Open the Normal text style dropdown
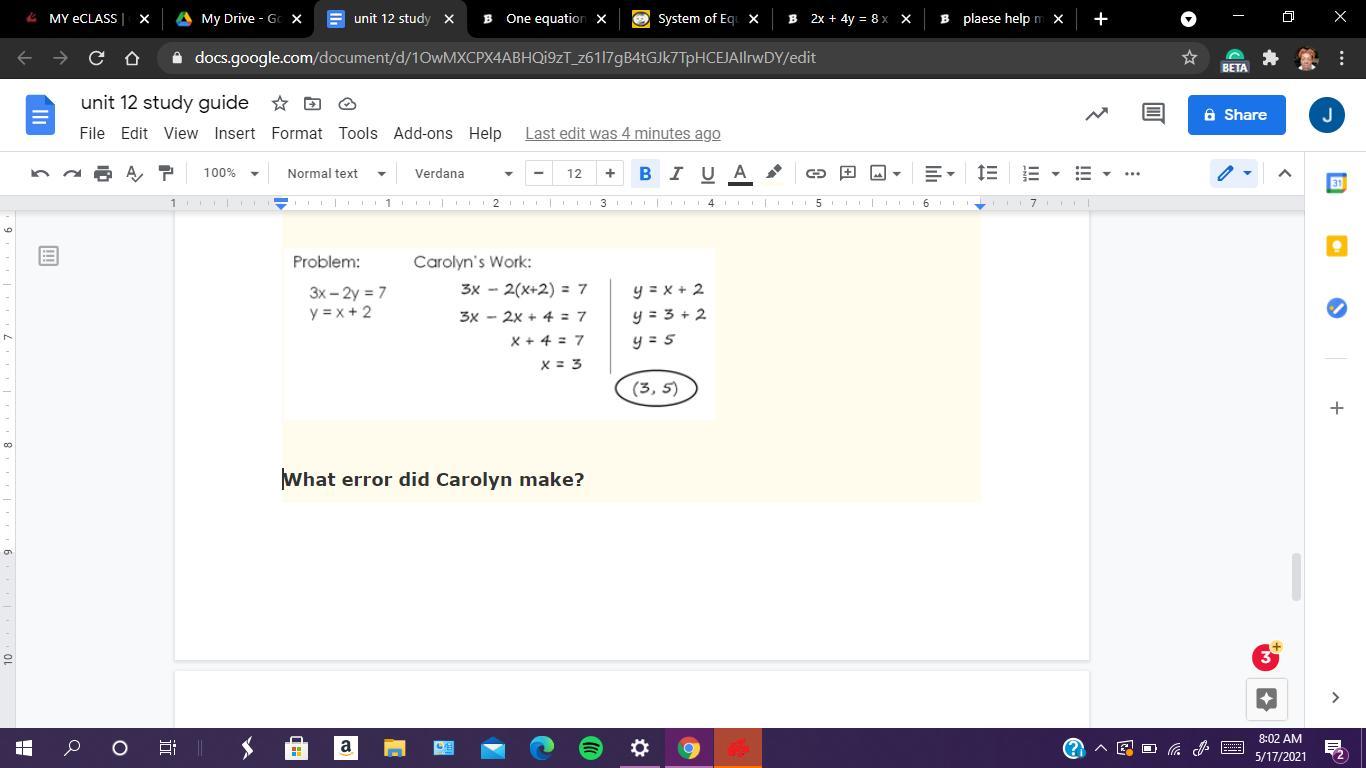Screen dimensions: 1366x768 pyautogui.click(x=336, y=173)
